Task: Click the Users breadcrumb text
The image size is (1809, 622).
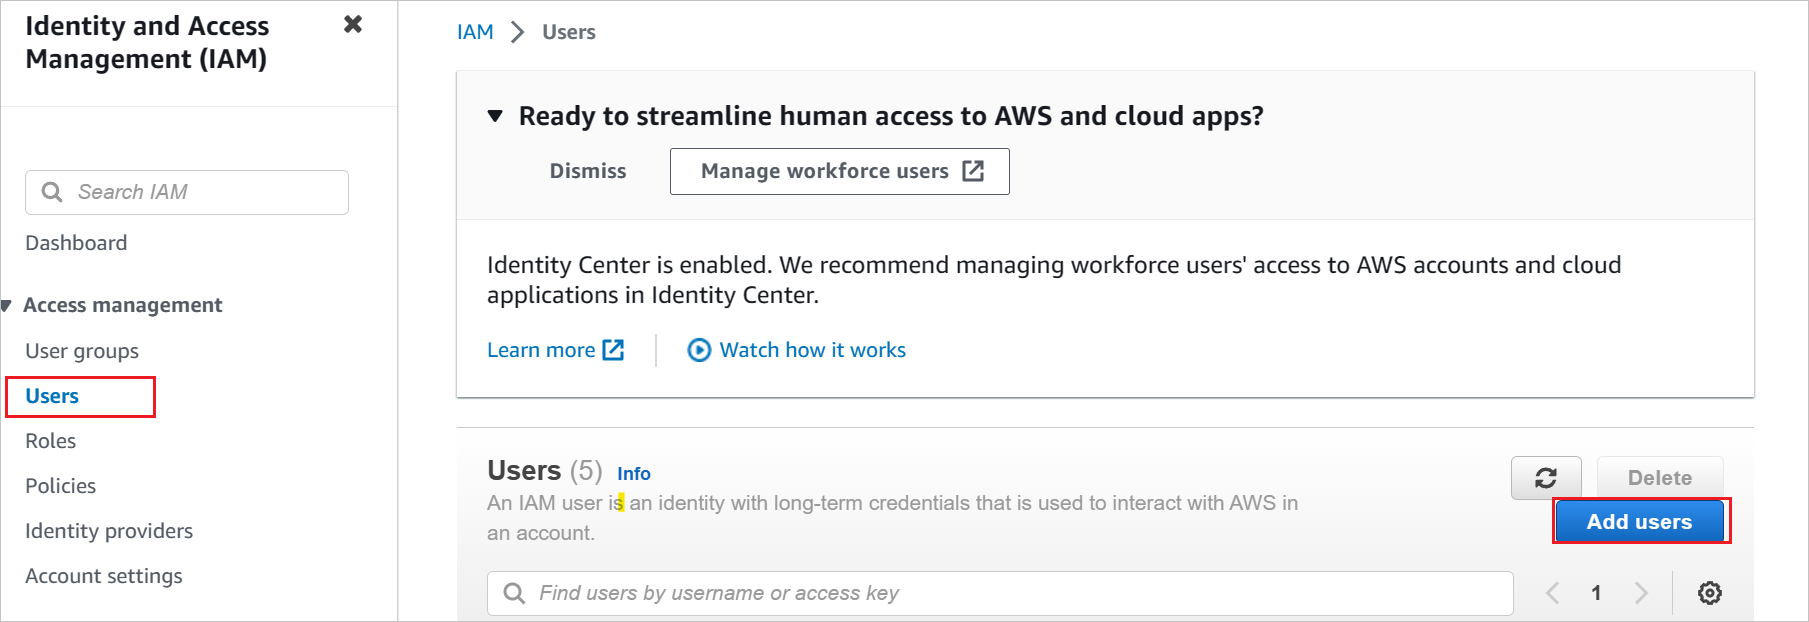Action: tap(569, 32)
